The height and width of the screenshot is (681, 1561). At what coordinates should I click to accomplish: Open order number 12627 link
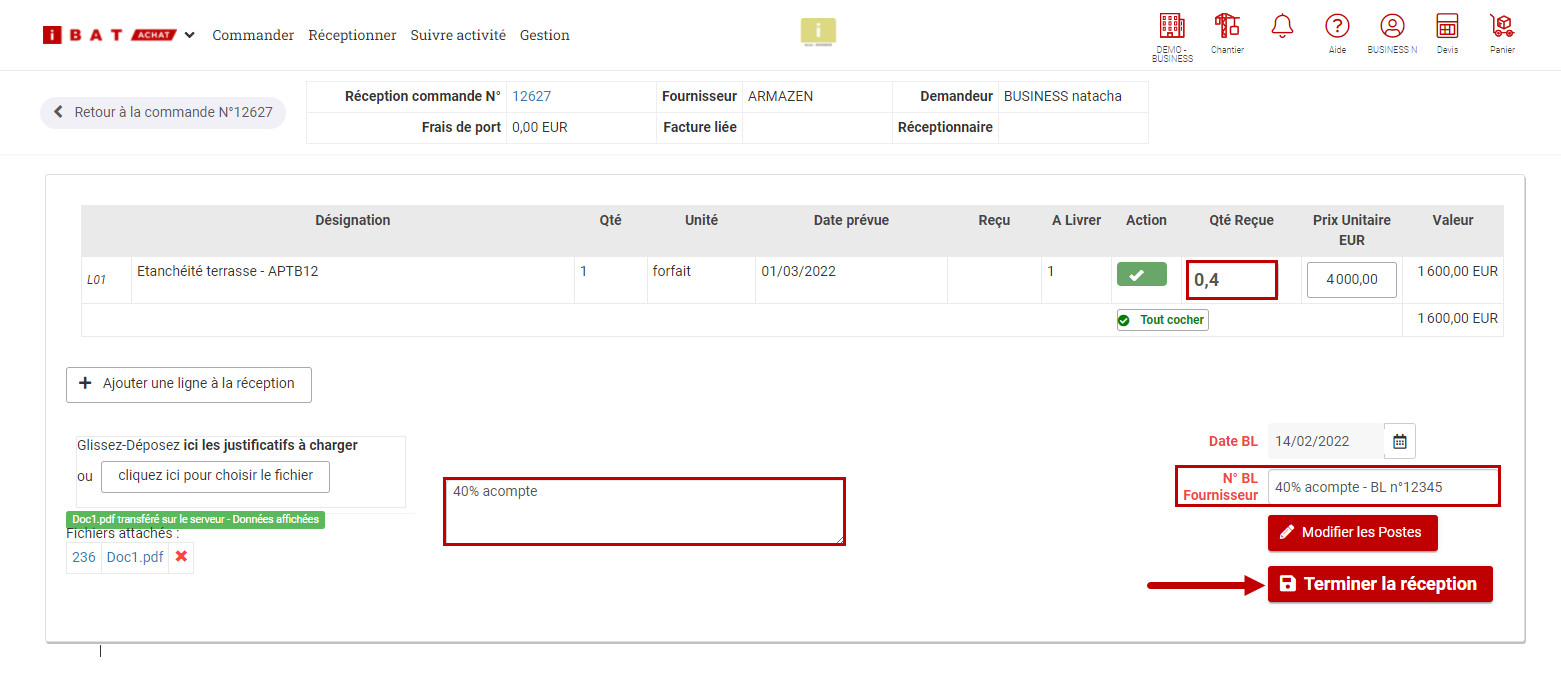pos(532,97)
